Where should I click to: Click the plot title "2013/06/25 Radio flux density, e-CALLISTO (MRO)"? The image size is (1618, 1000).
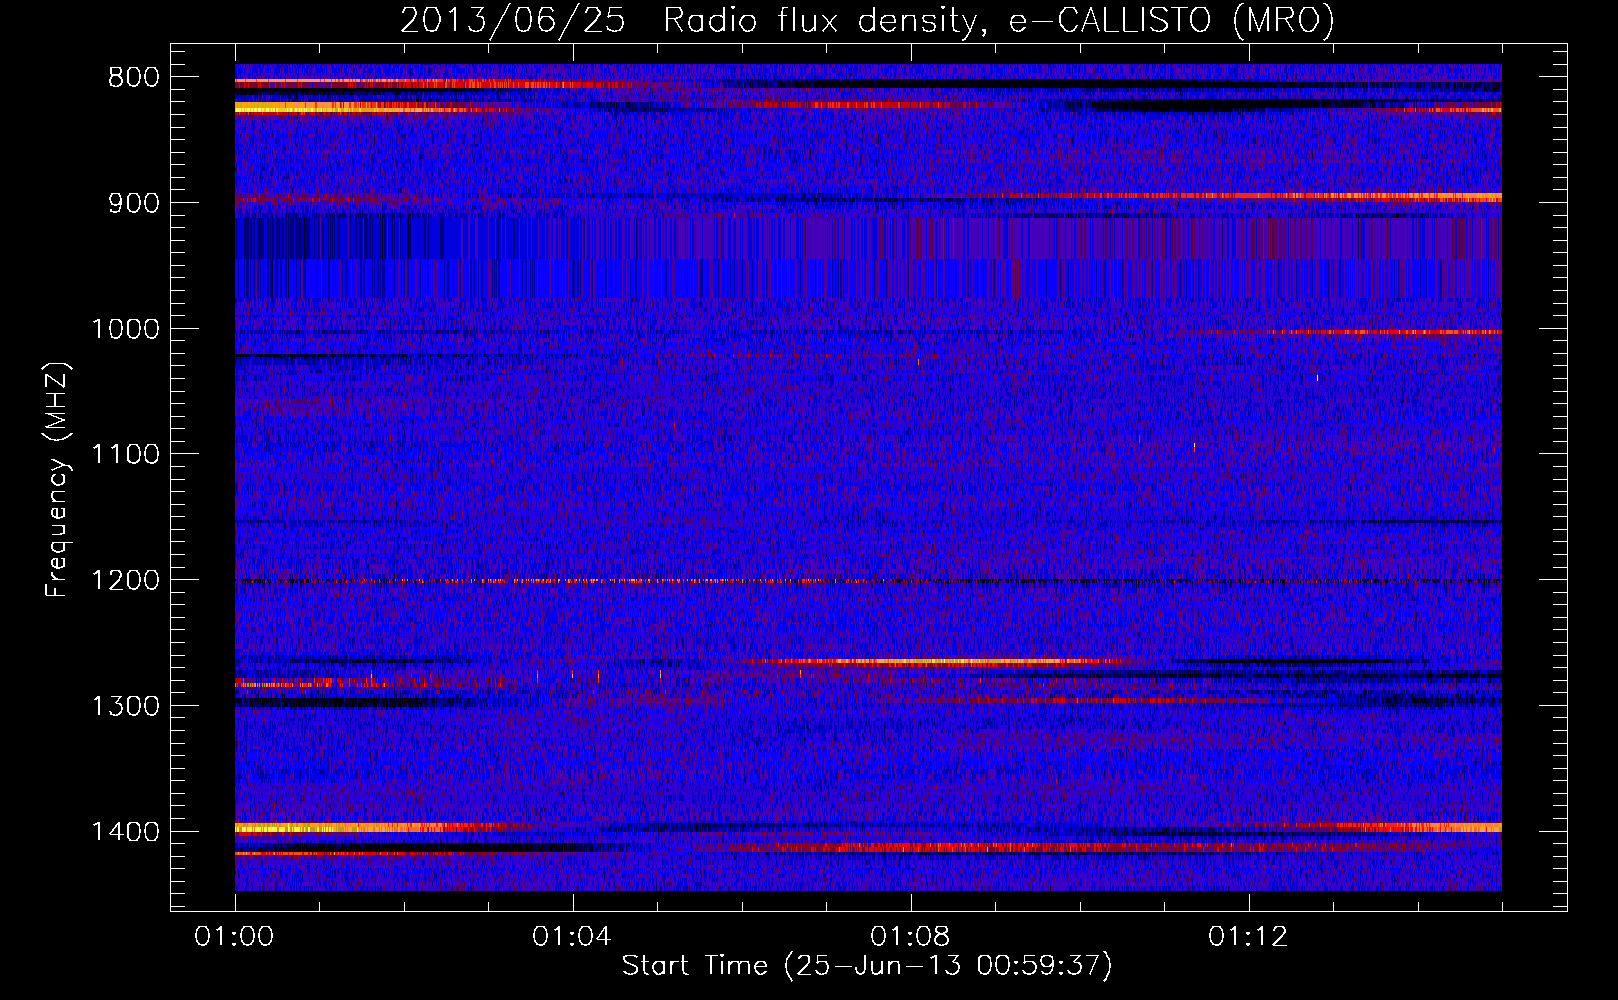point(867,20)
